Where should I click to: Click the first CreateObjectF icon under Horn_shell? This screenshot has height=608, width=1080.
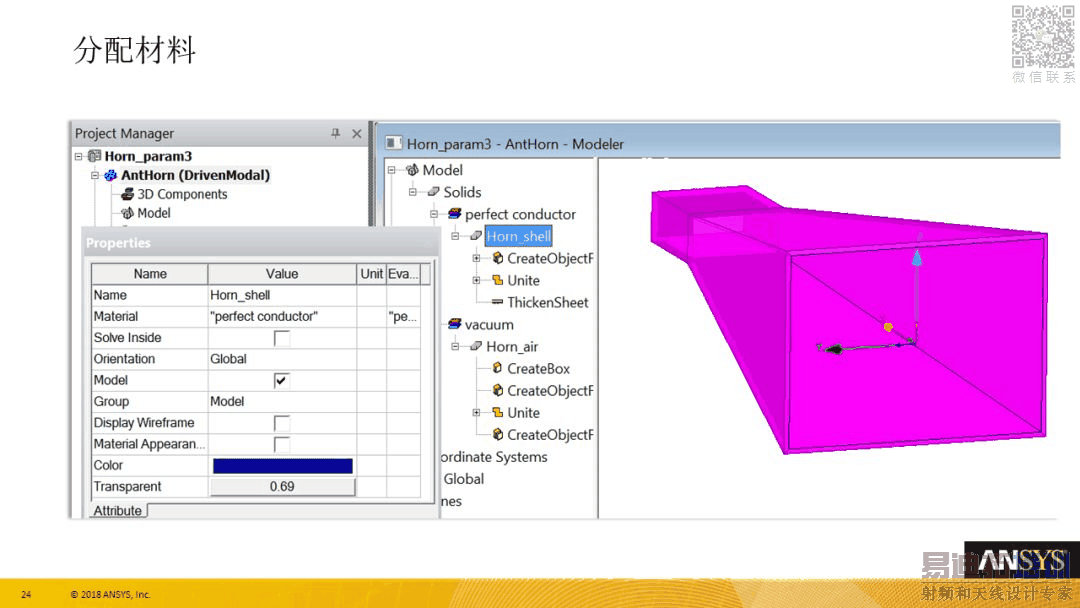497,258
